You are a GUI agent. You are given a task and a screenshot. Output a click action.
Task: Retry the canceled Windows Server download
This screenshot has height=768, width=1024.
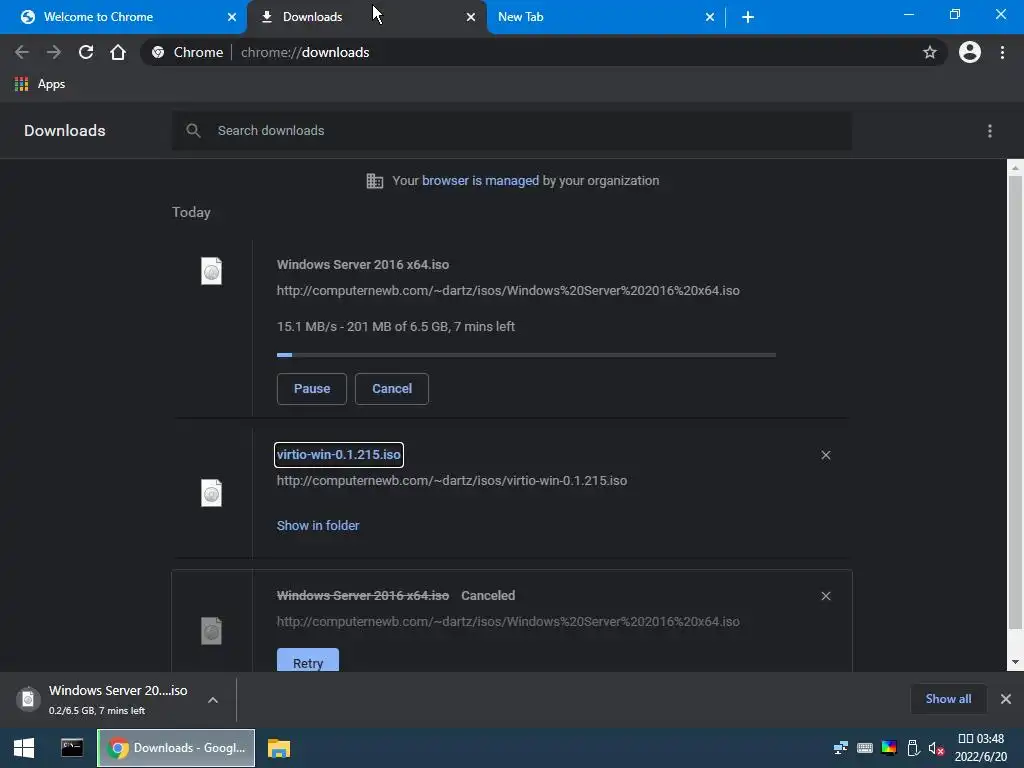(308, 660)
